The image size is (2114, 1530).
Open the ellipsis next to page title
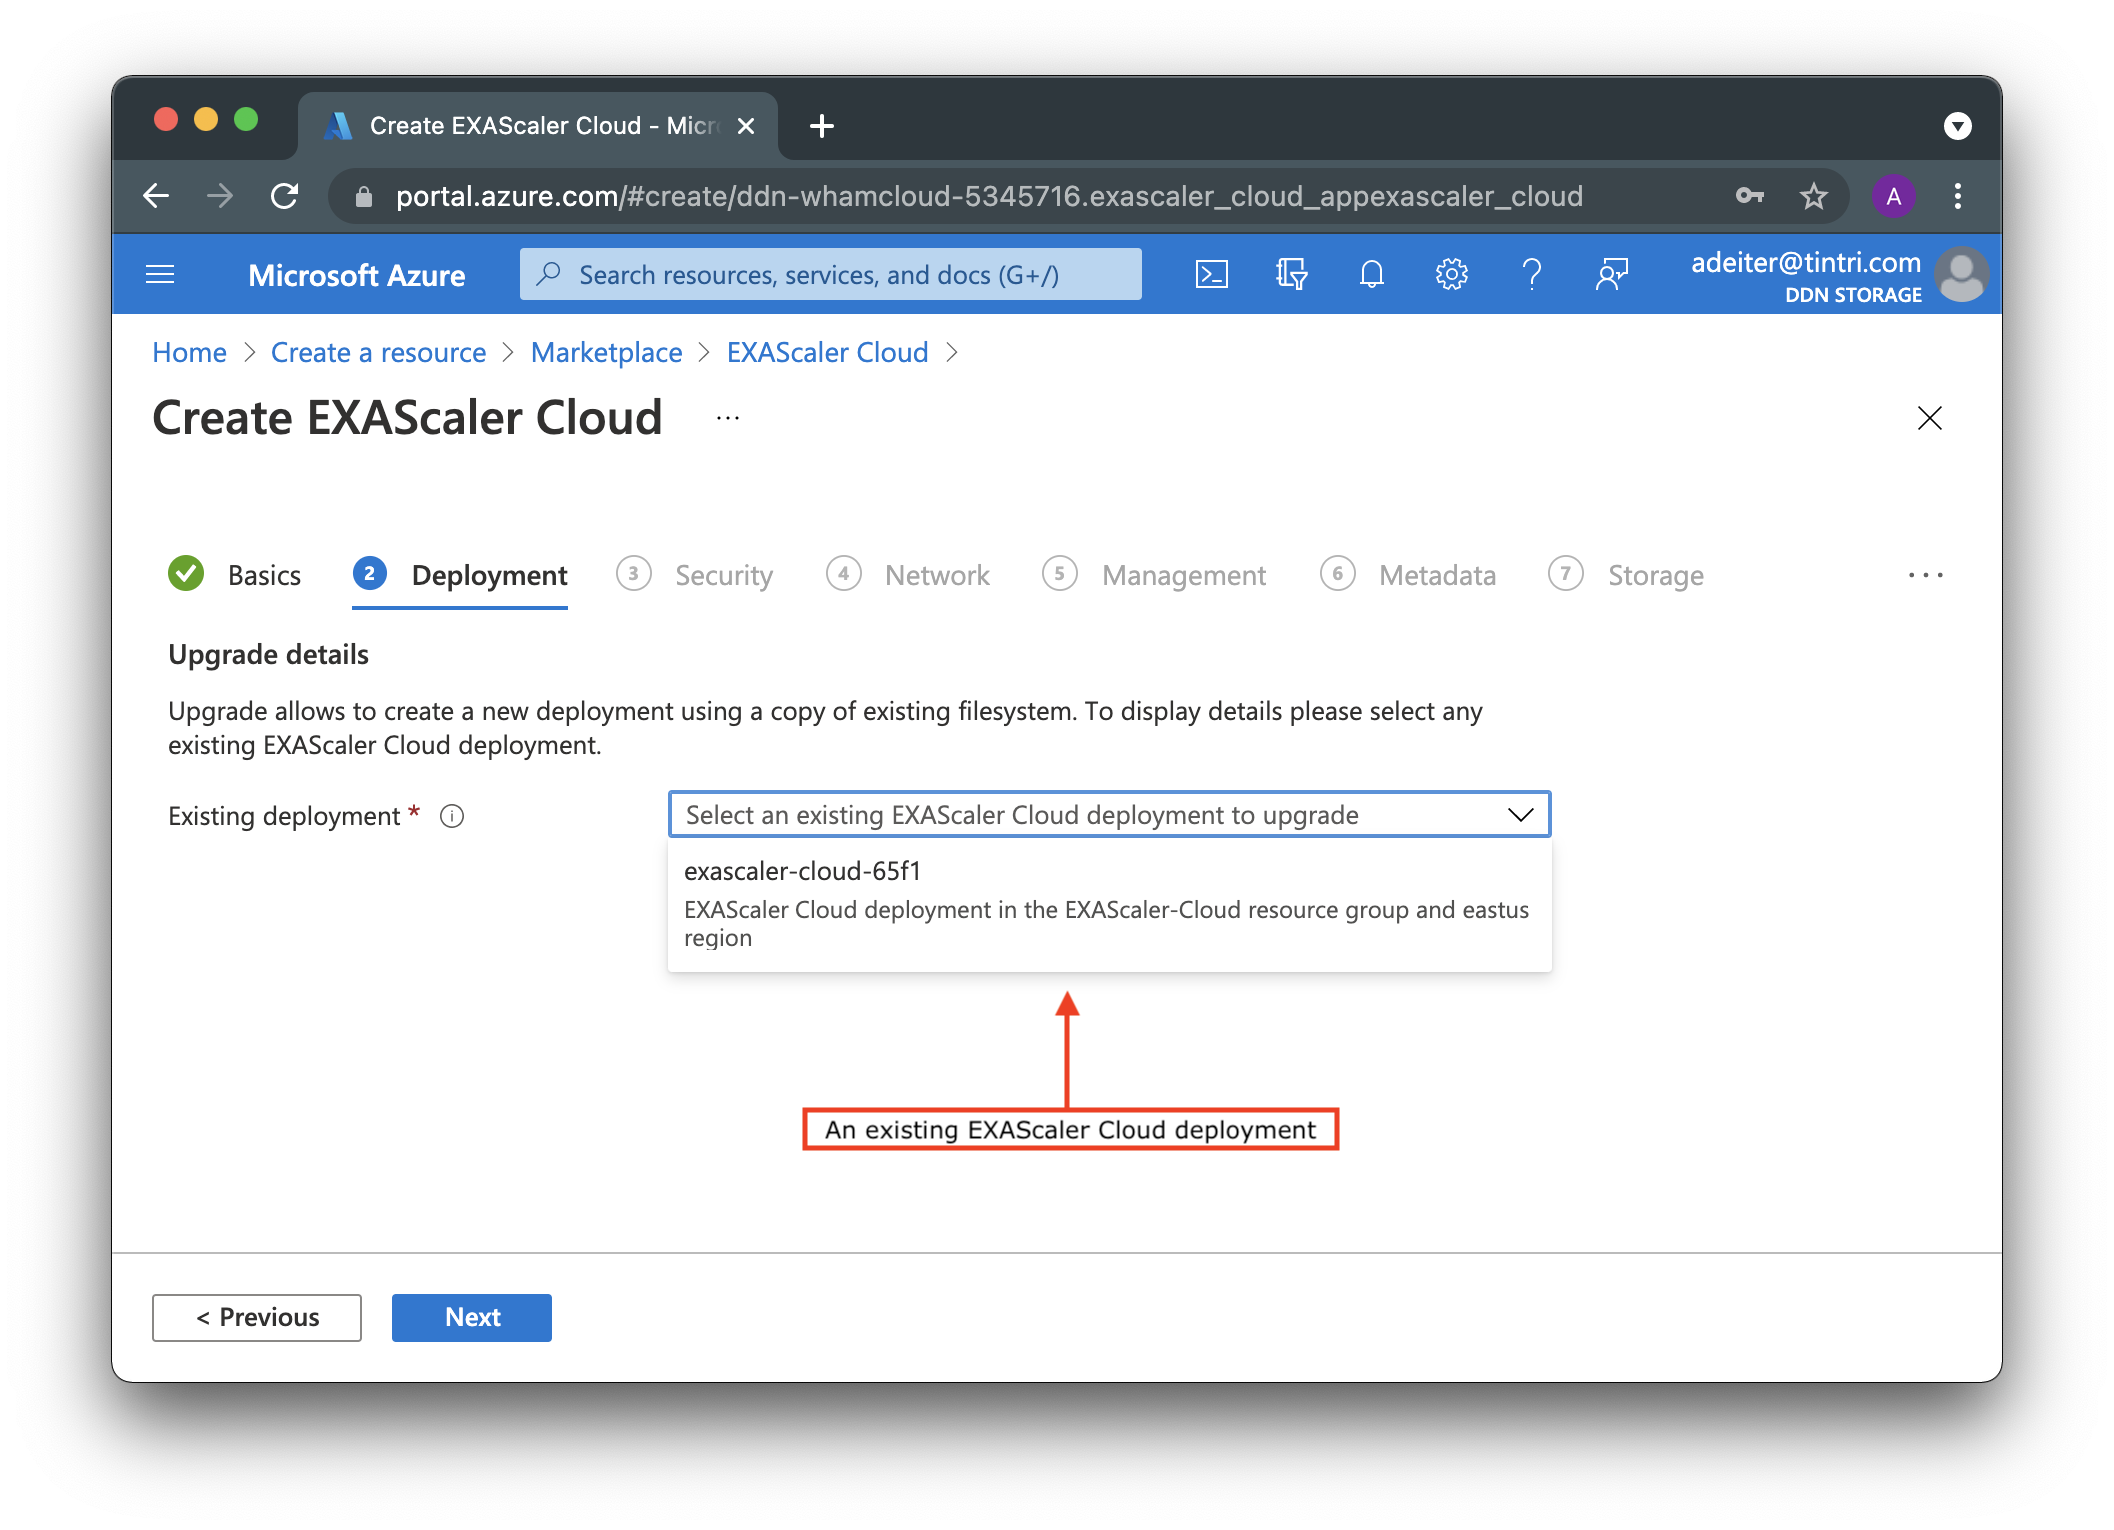pyautogui.click(x=728, y=418)
